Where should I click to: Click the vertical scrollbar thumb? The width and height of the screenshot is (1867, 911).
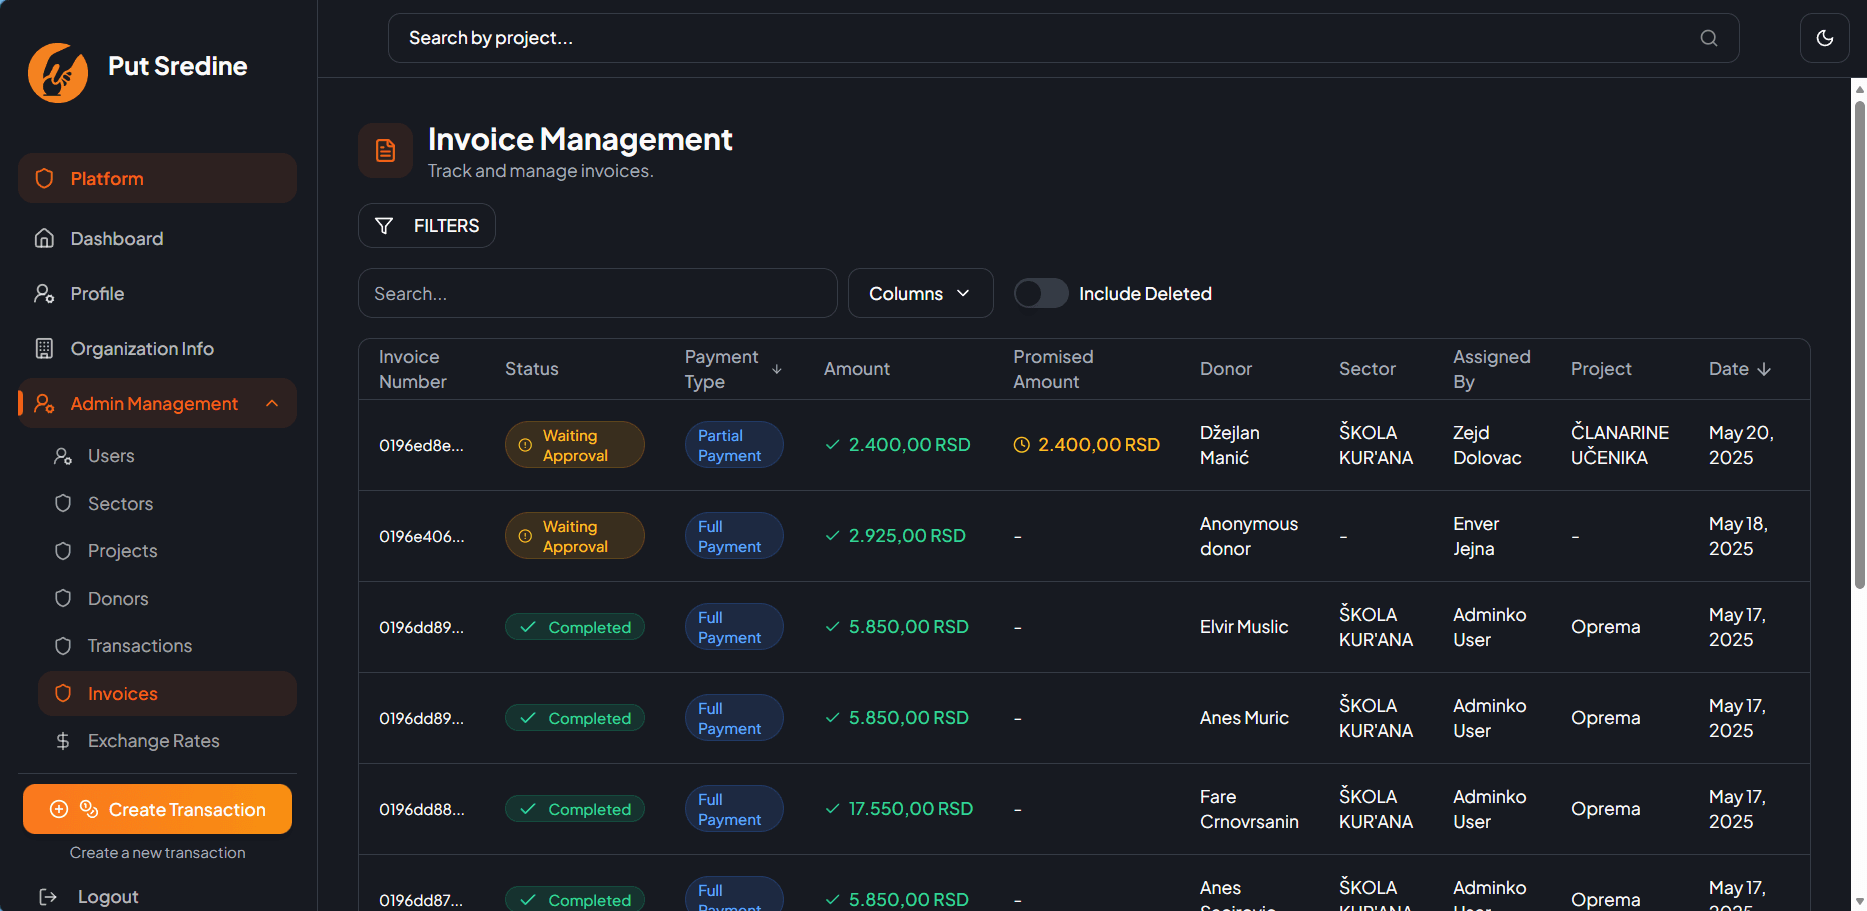(1859, 344)
